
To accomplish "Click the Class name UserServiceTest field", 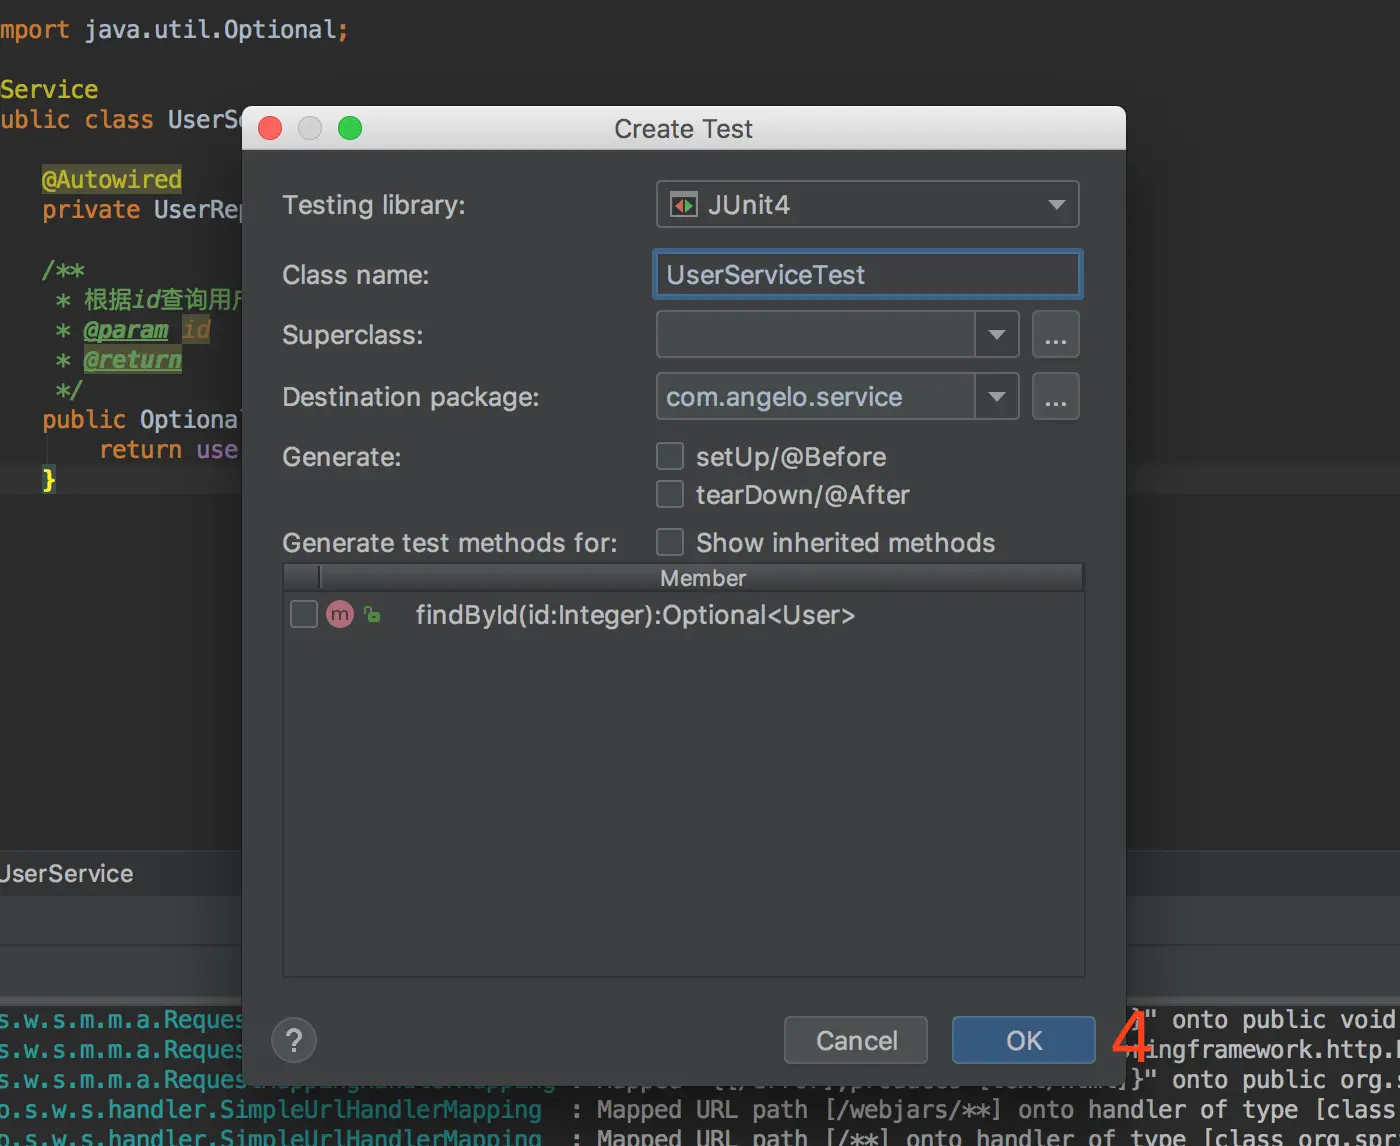I will 867,275.
